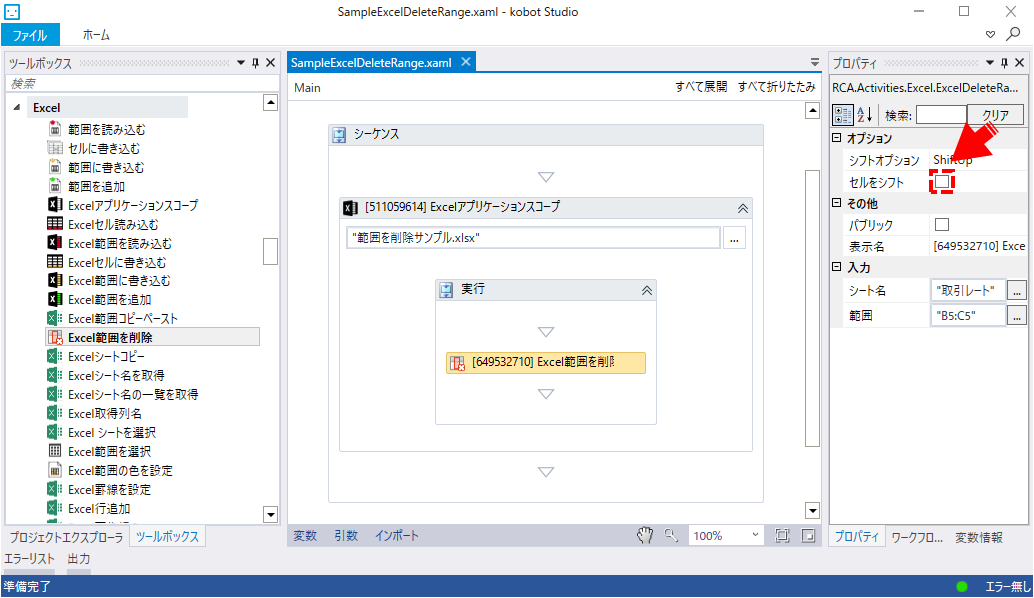Click the 範囲 value field "B5:C5"
The height and width of the screenshot is (598, 1034).
click(x=968, y=315)
